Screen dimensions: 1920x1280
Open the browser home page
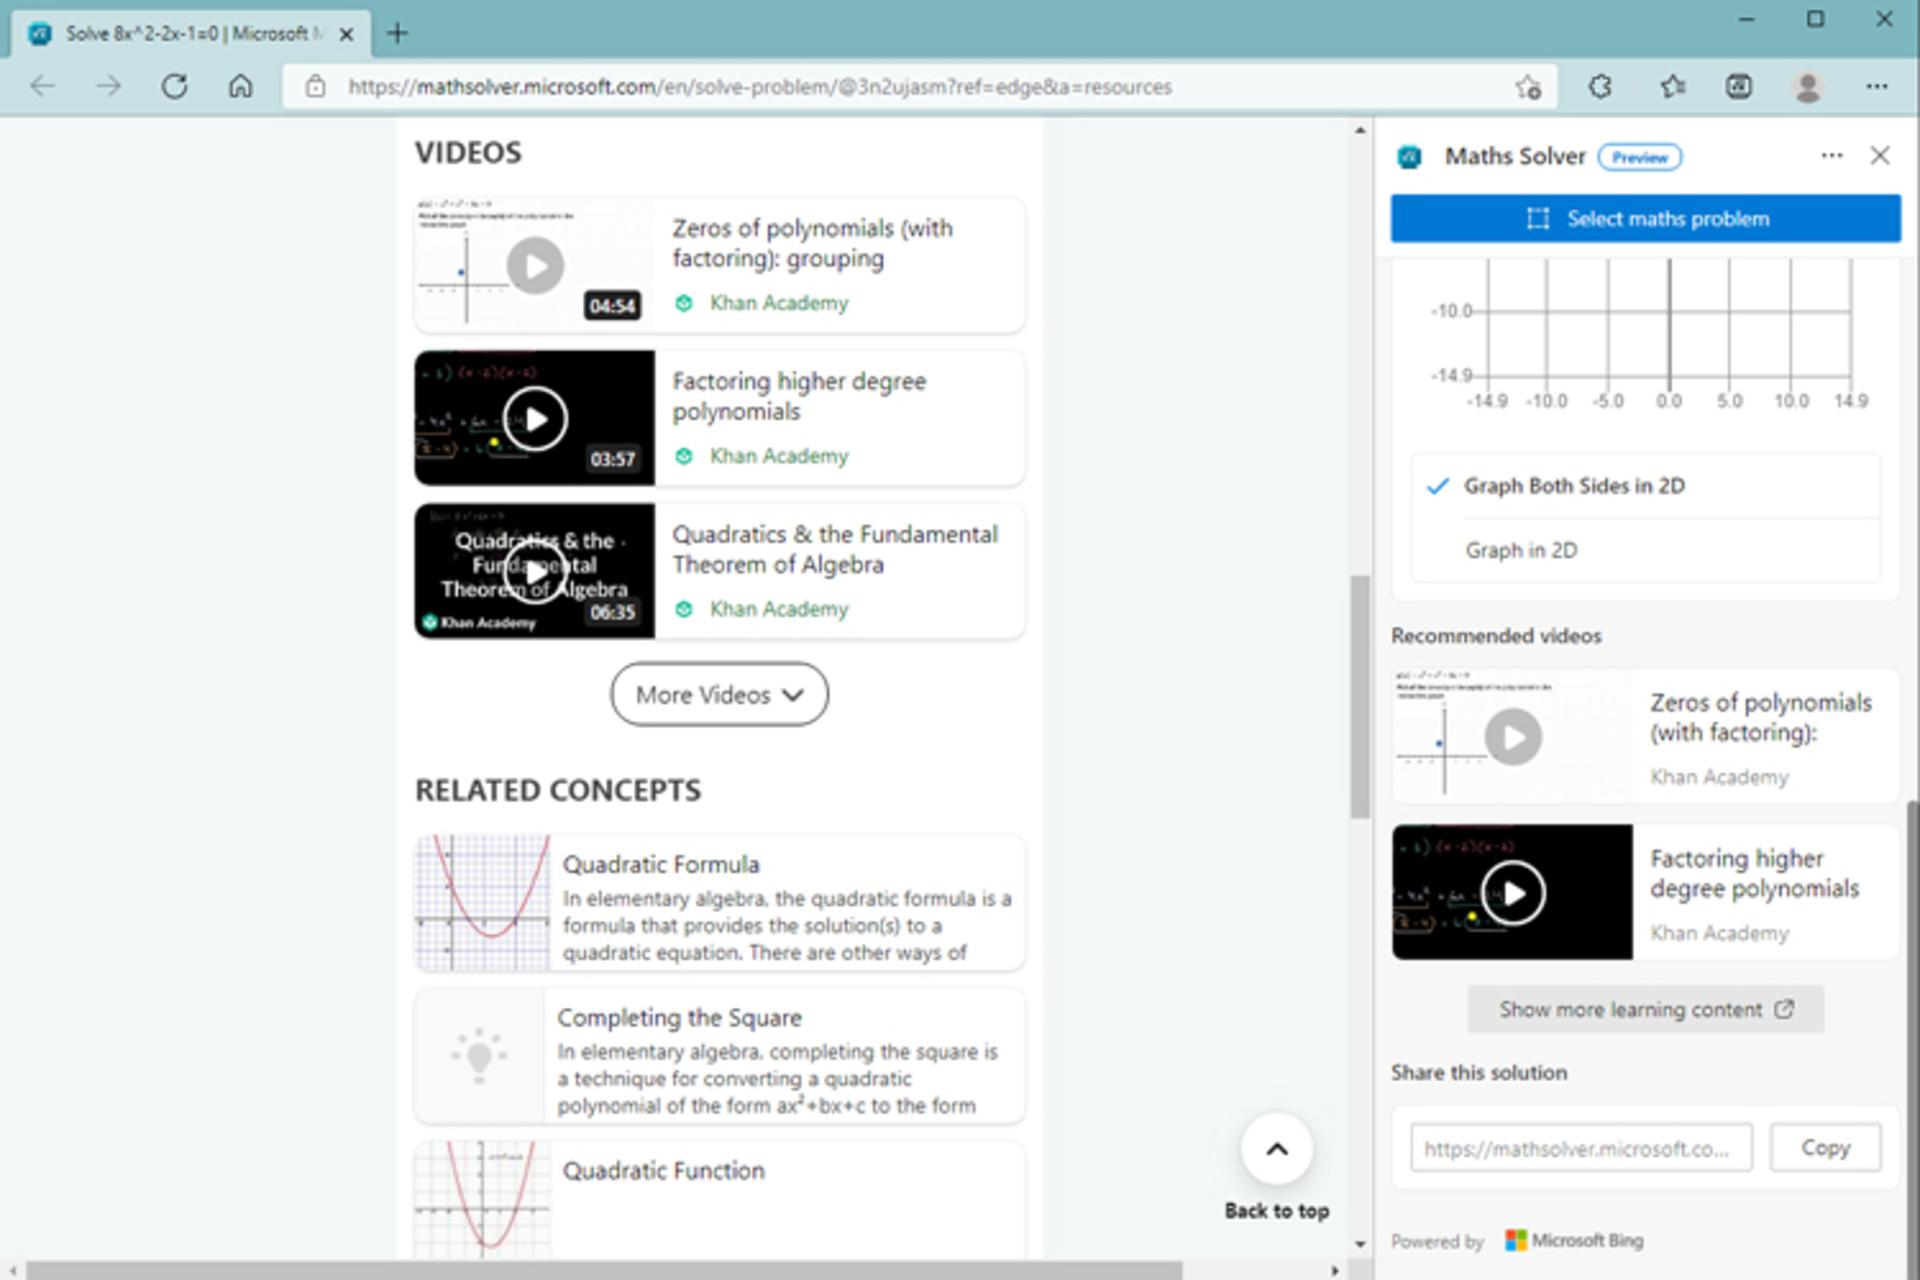[x=240, y=87]
